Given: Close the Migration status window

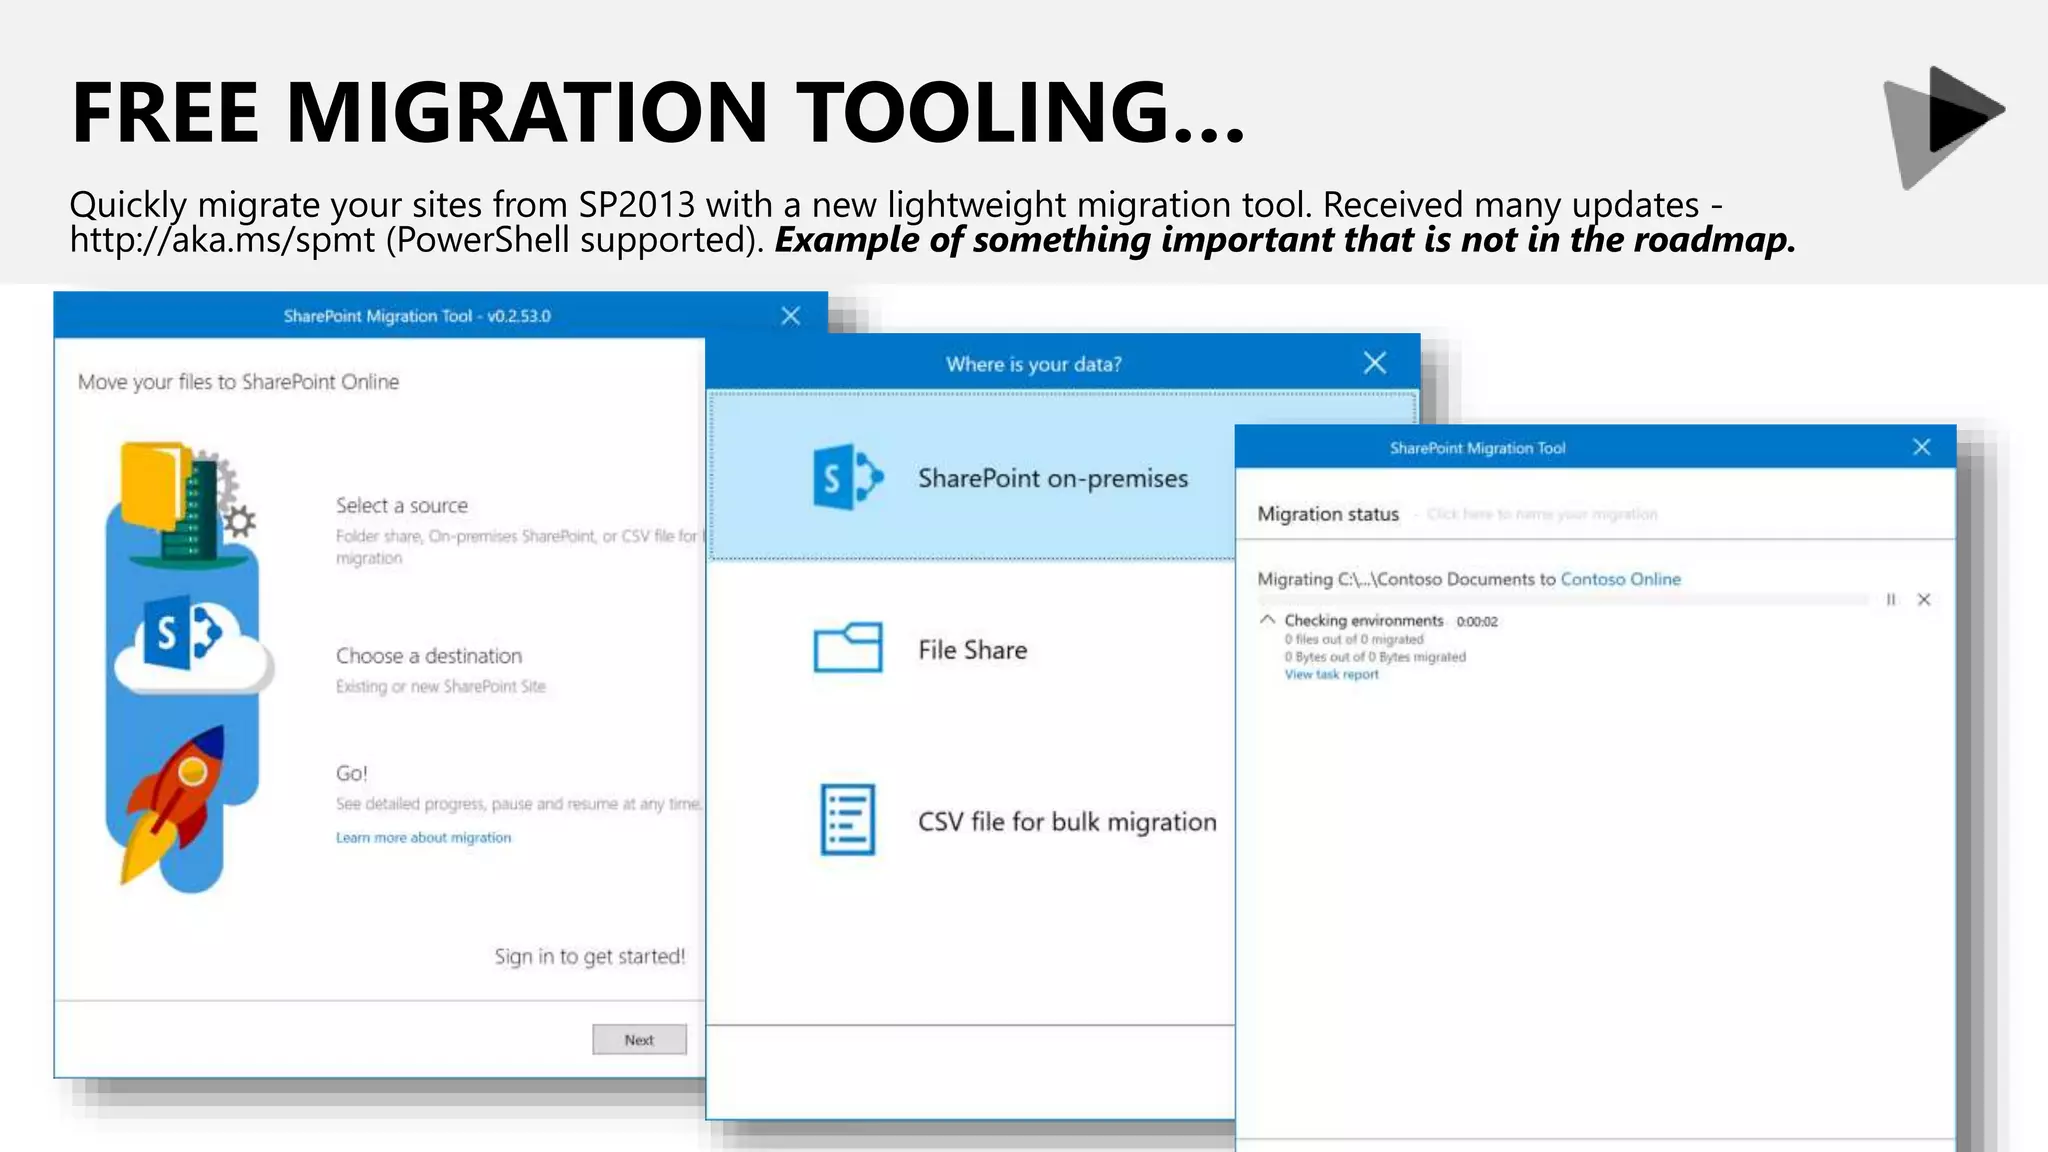Looking at the screenshot, I should (x=1922, y=447).
